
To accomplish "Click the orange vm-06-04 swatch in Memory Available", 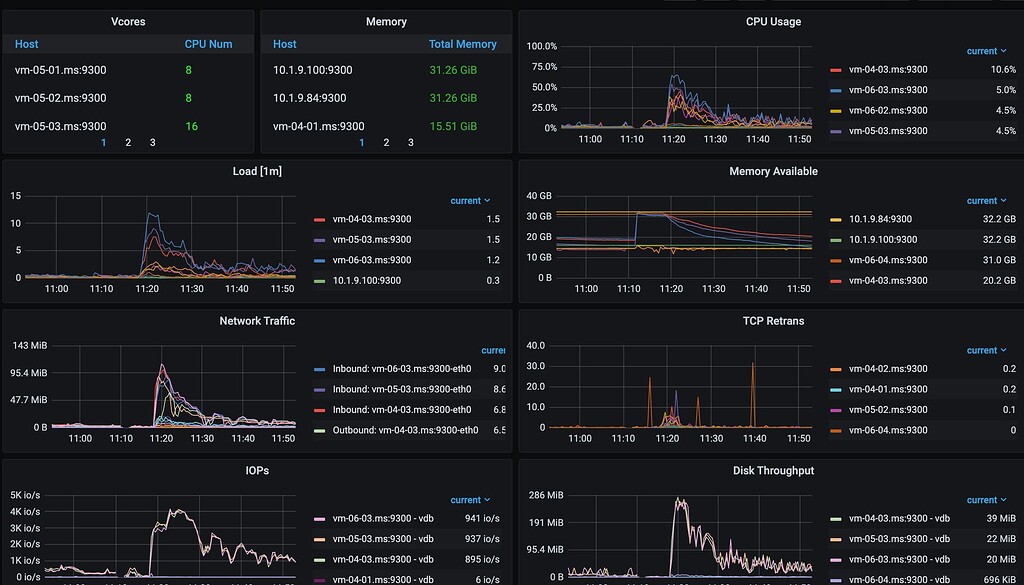I will click(835, 260).
